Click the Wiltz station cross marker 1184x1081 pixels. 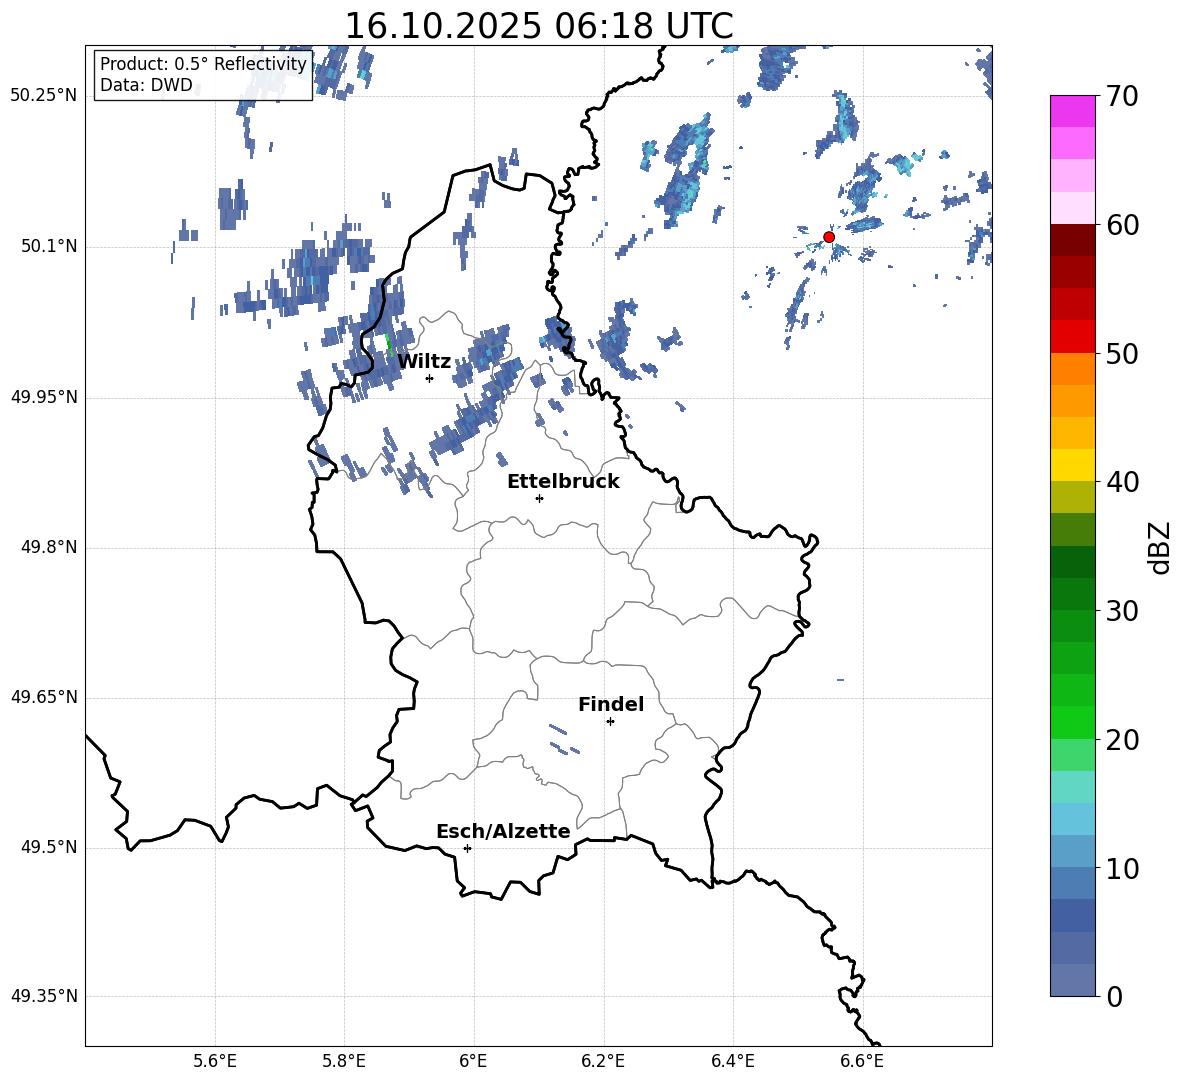coord(429,378)
